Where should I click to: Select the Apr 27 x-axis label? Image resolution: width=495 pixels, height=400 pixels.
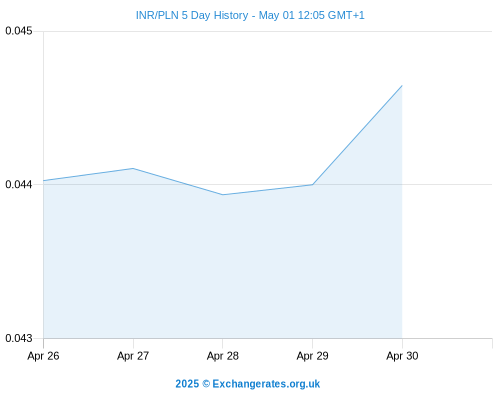(133, 356)
